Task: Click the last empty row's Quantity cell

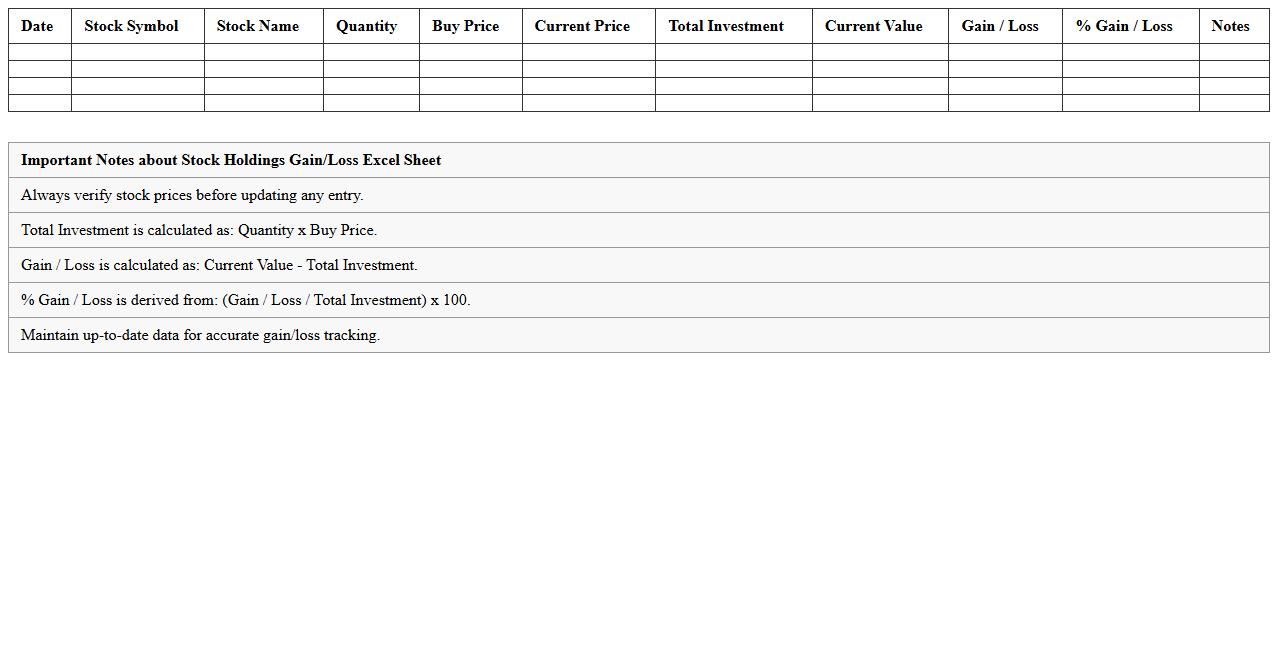Action: (x=371, y=103)
